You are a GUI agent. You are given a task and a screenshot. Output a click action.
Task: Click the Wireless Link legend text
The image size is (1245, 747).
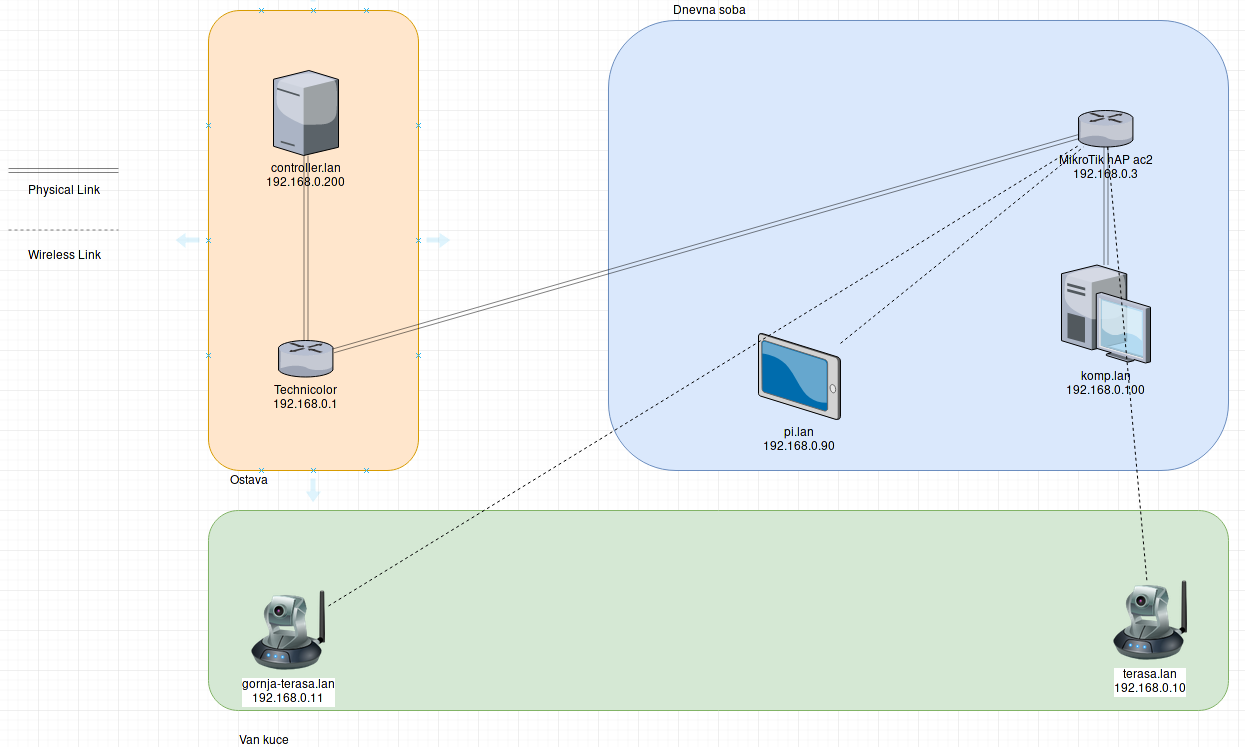tap(64, 255)
